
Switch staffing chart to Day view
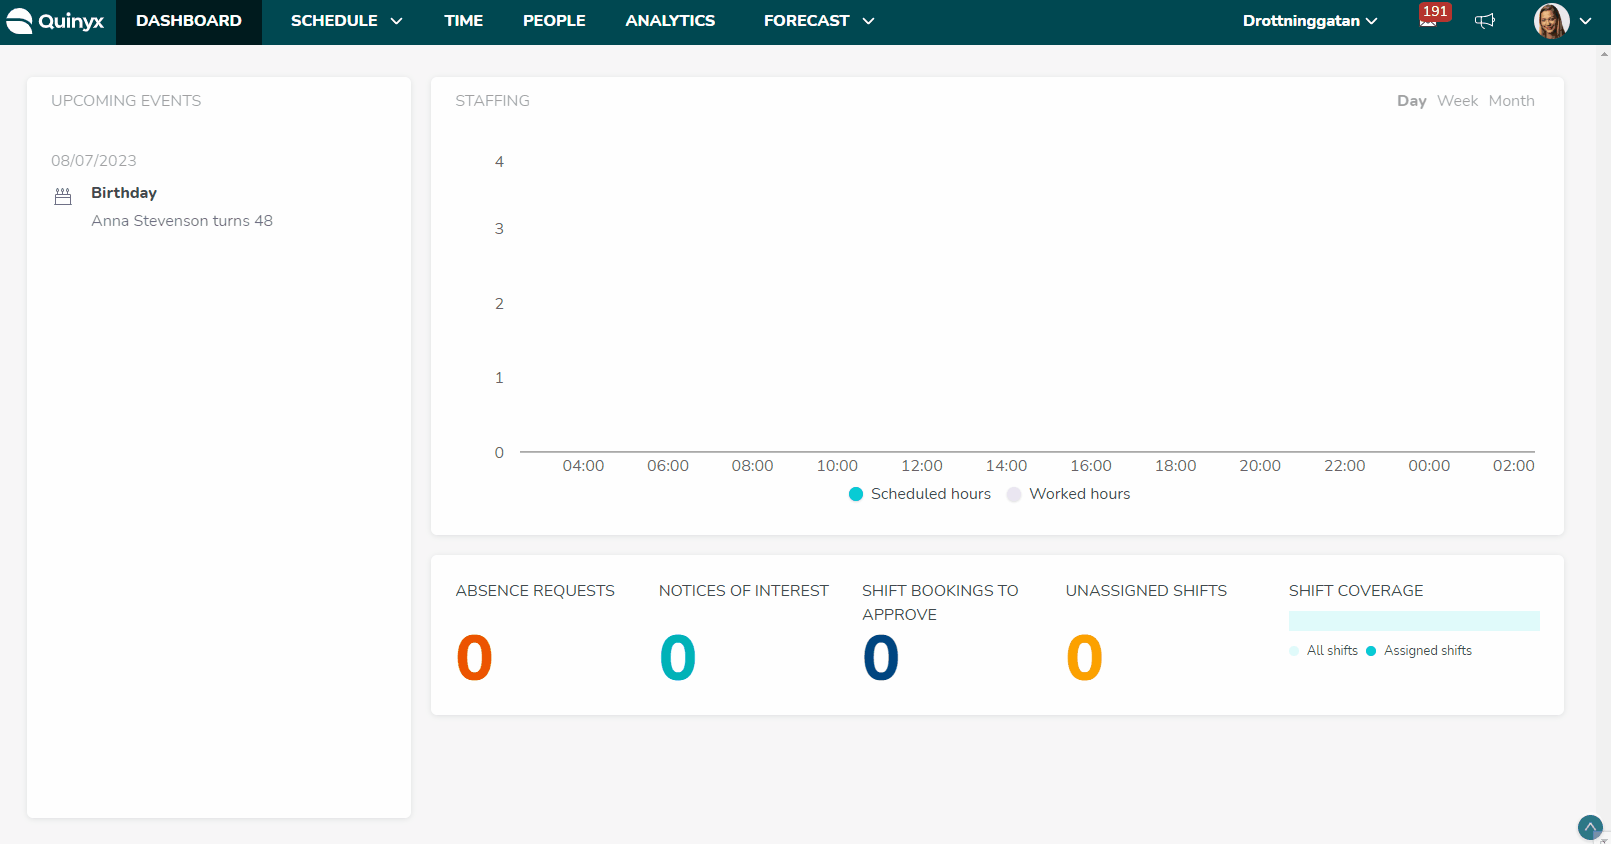pyautogui.click(x=1411, y=101)
